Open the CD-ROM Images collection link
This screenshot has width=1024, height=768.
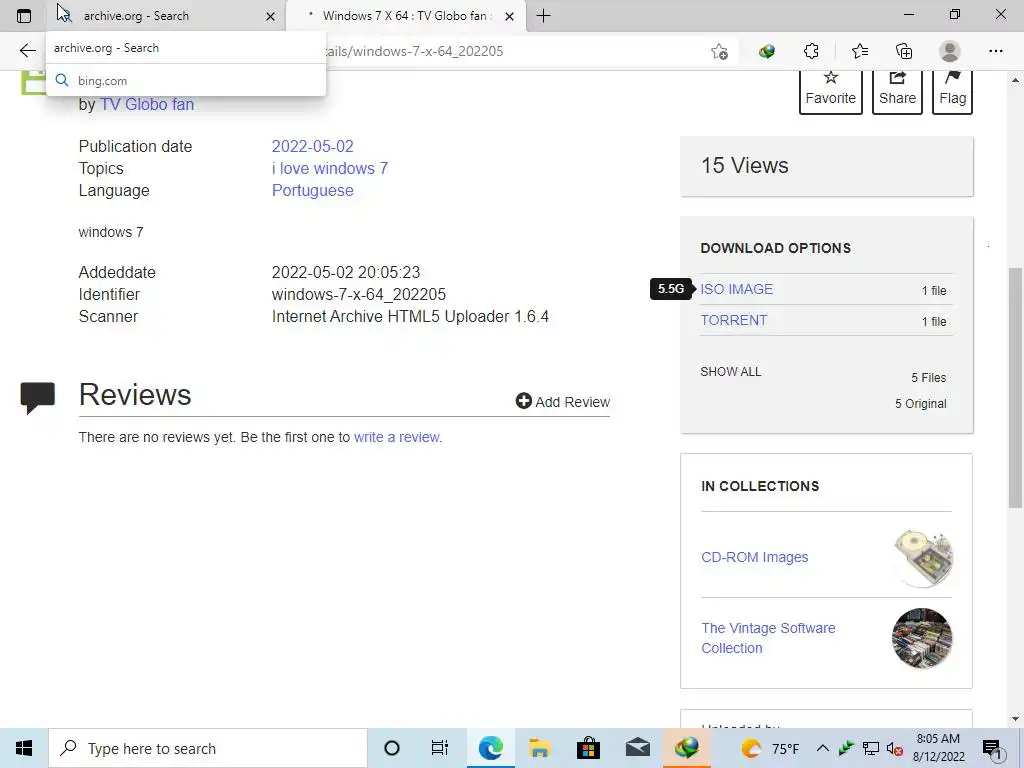754,557
